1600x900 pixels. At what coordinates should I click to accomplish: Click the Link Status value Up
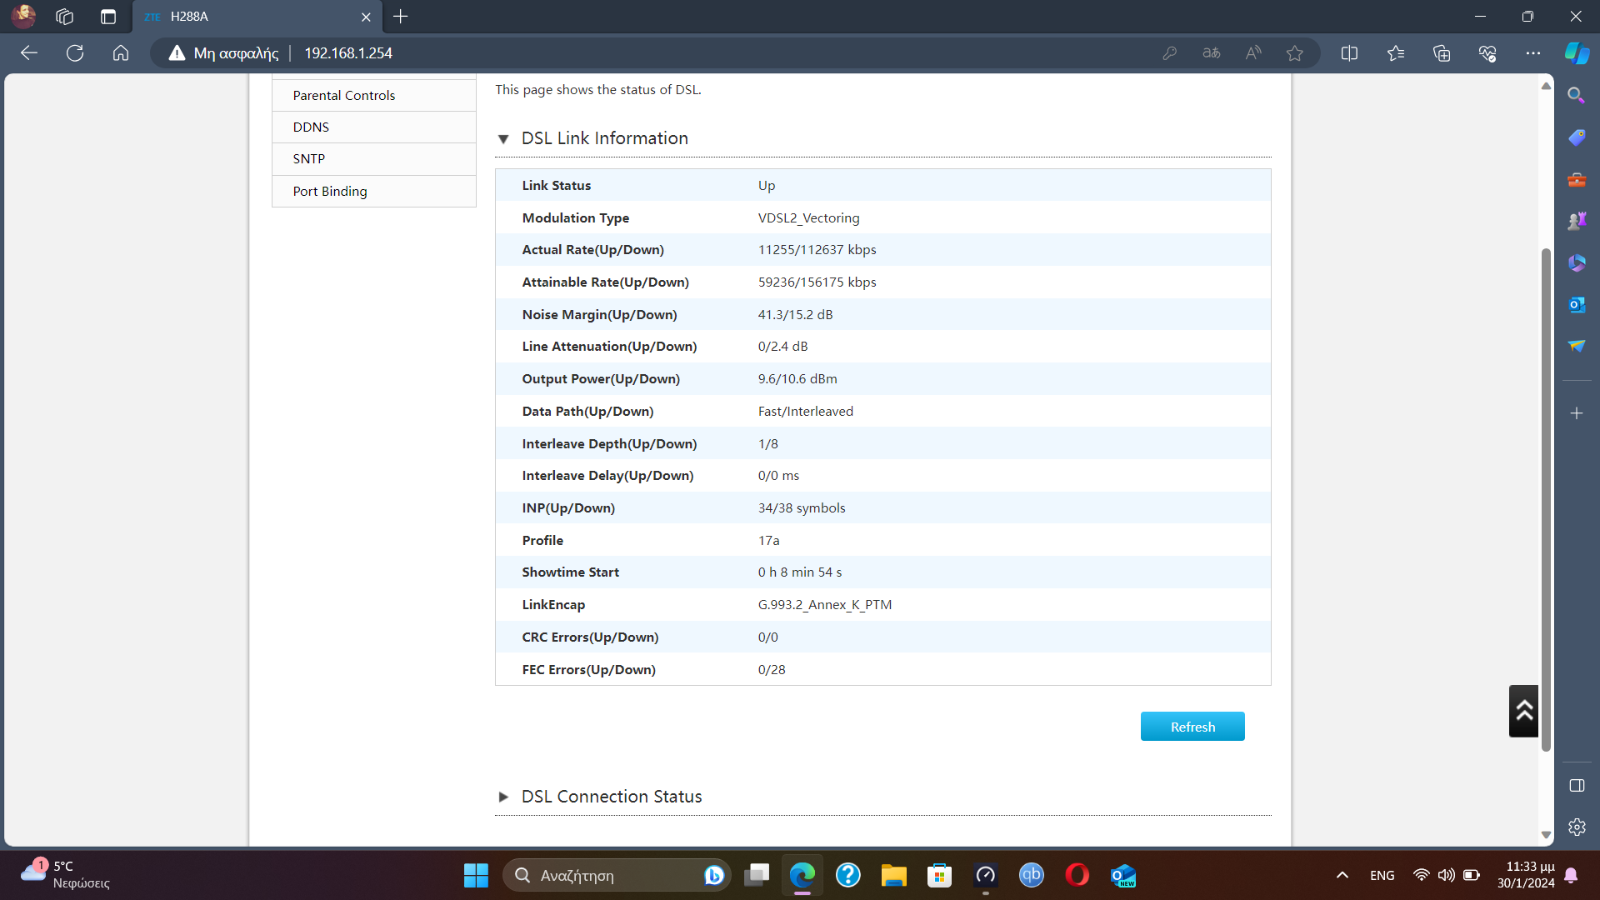coord(766,186)
